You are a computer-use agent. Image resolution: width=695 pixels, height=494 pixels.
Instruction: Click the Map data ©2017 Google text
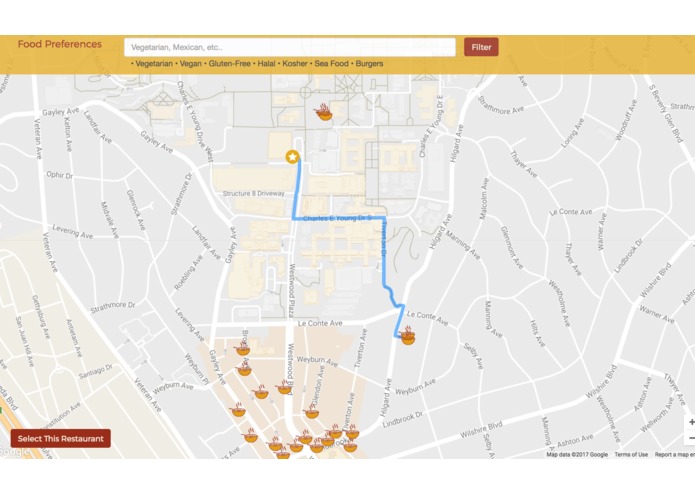577,455
